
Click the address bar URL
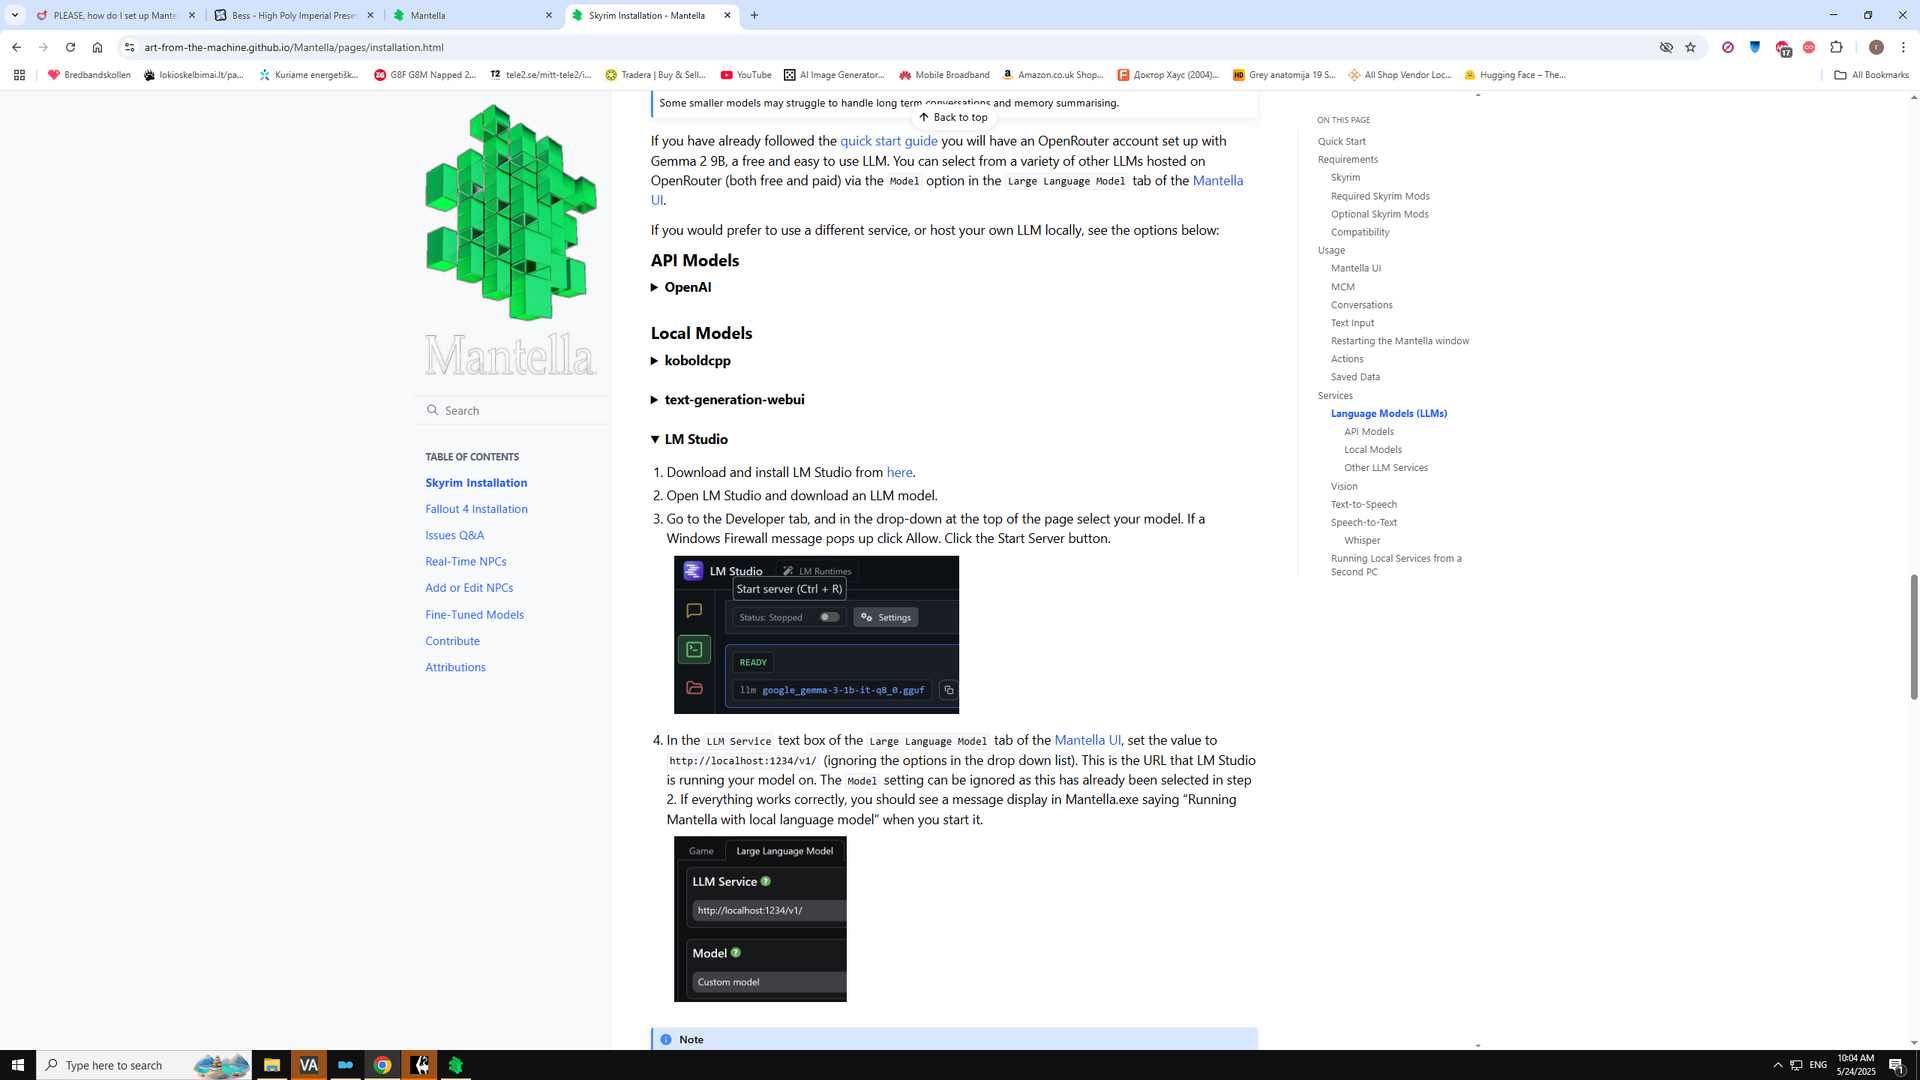(x=294, y=47)
